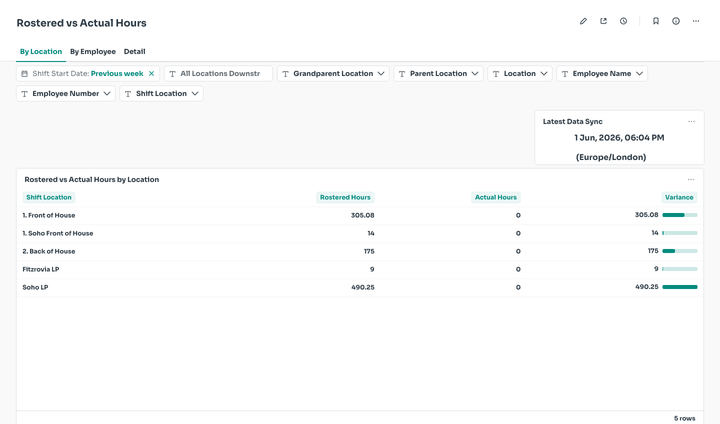Click the Soho LP variance bar
Viewport: 720px width, 424px height.
tap(680, 287)
